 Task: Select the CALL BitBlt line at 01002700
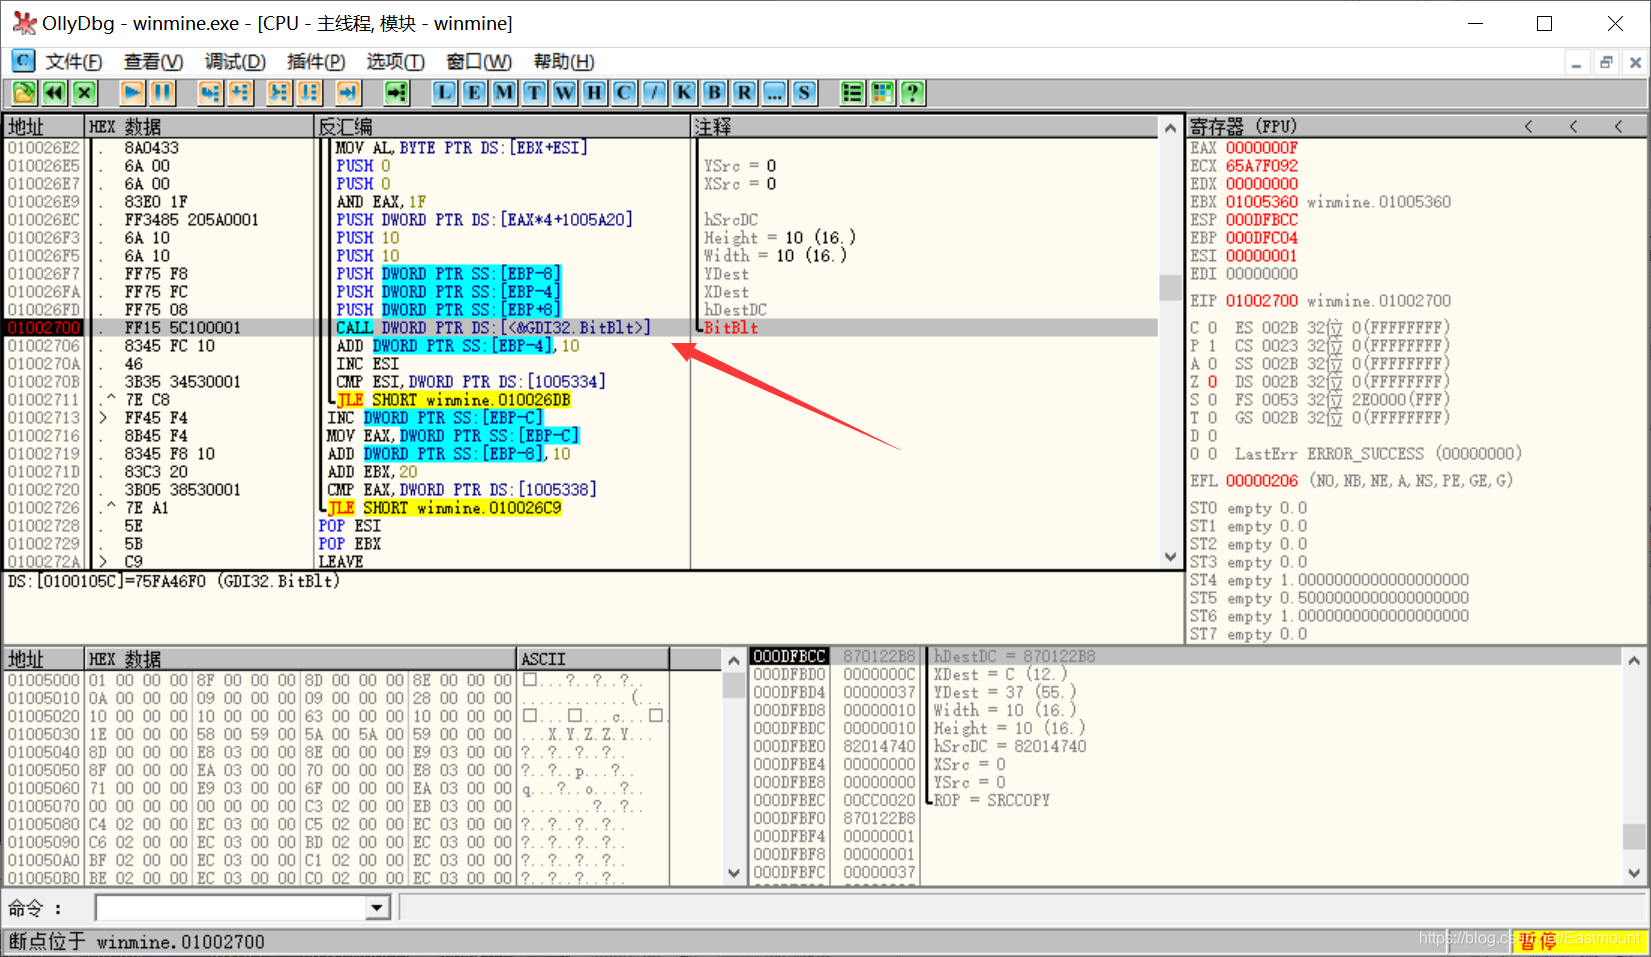click(580, 328)
